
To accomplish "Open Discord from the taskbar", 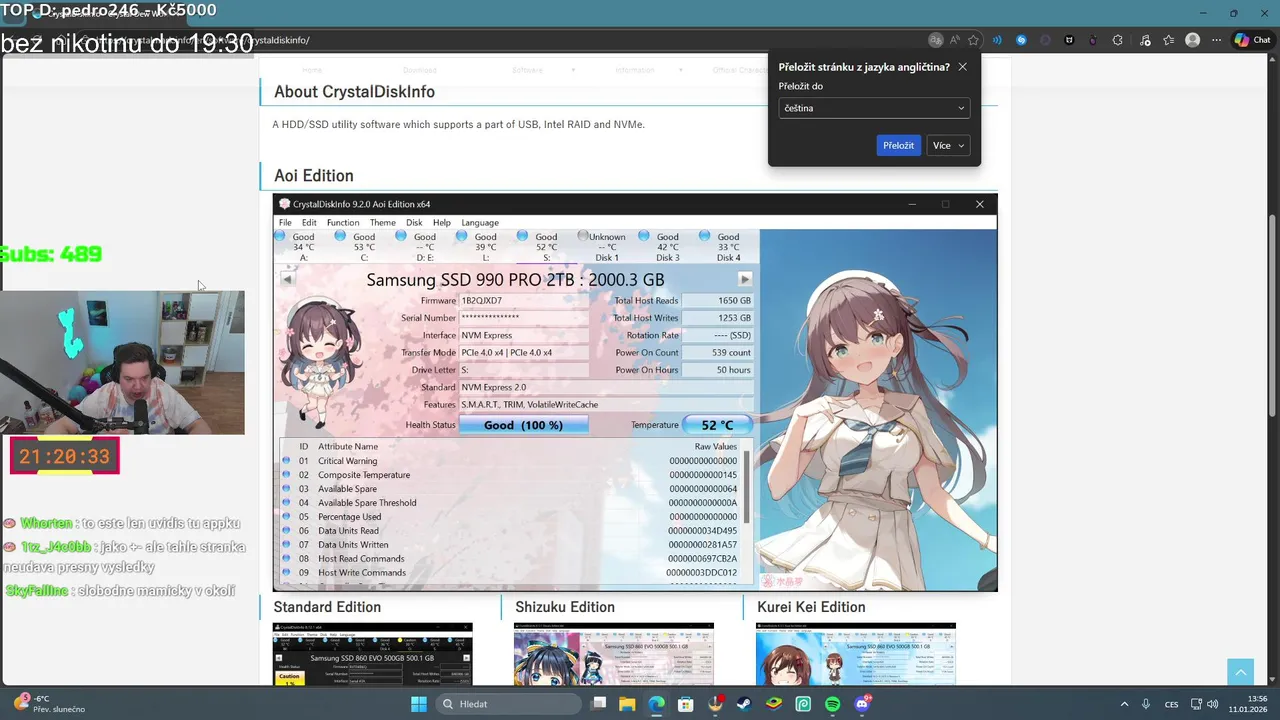I will (862, 704).
